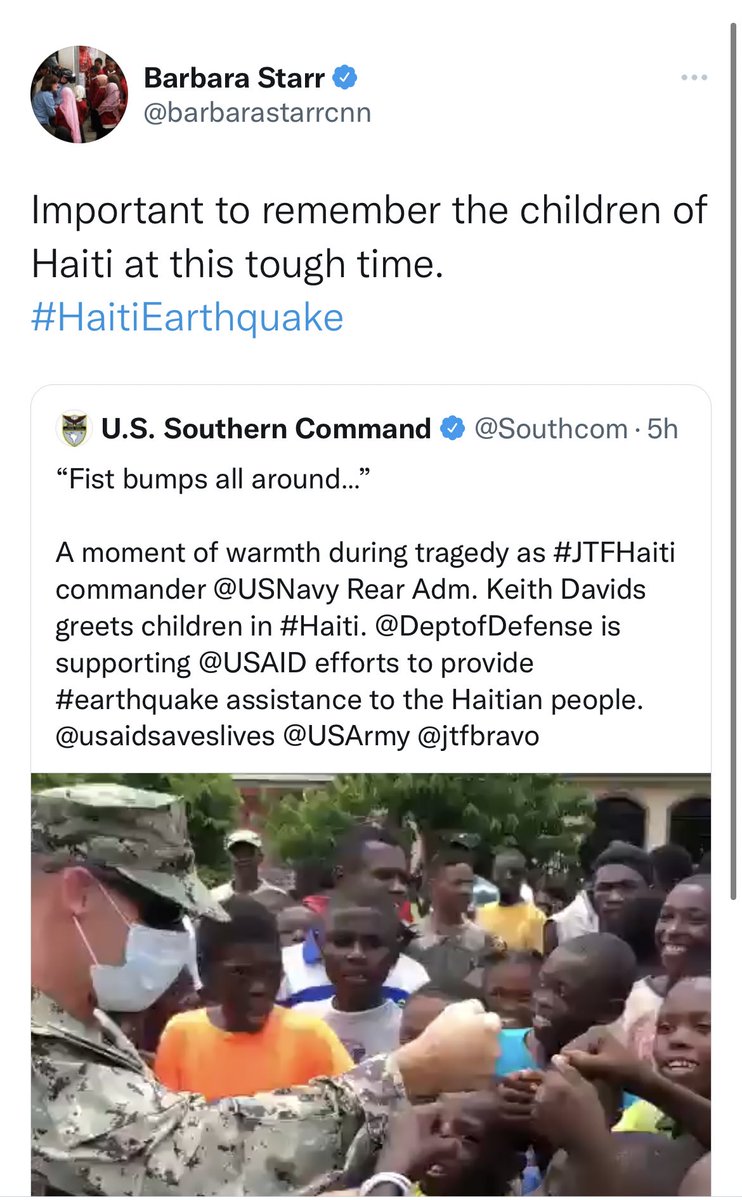This screenshot has width=742, height=1200.
Task: Open the @barbarastarrcnn handle
Action: pyautogui.click(x=258, y=112)
